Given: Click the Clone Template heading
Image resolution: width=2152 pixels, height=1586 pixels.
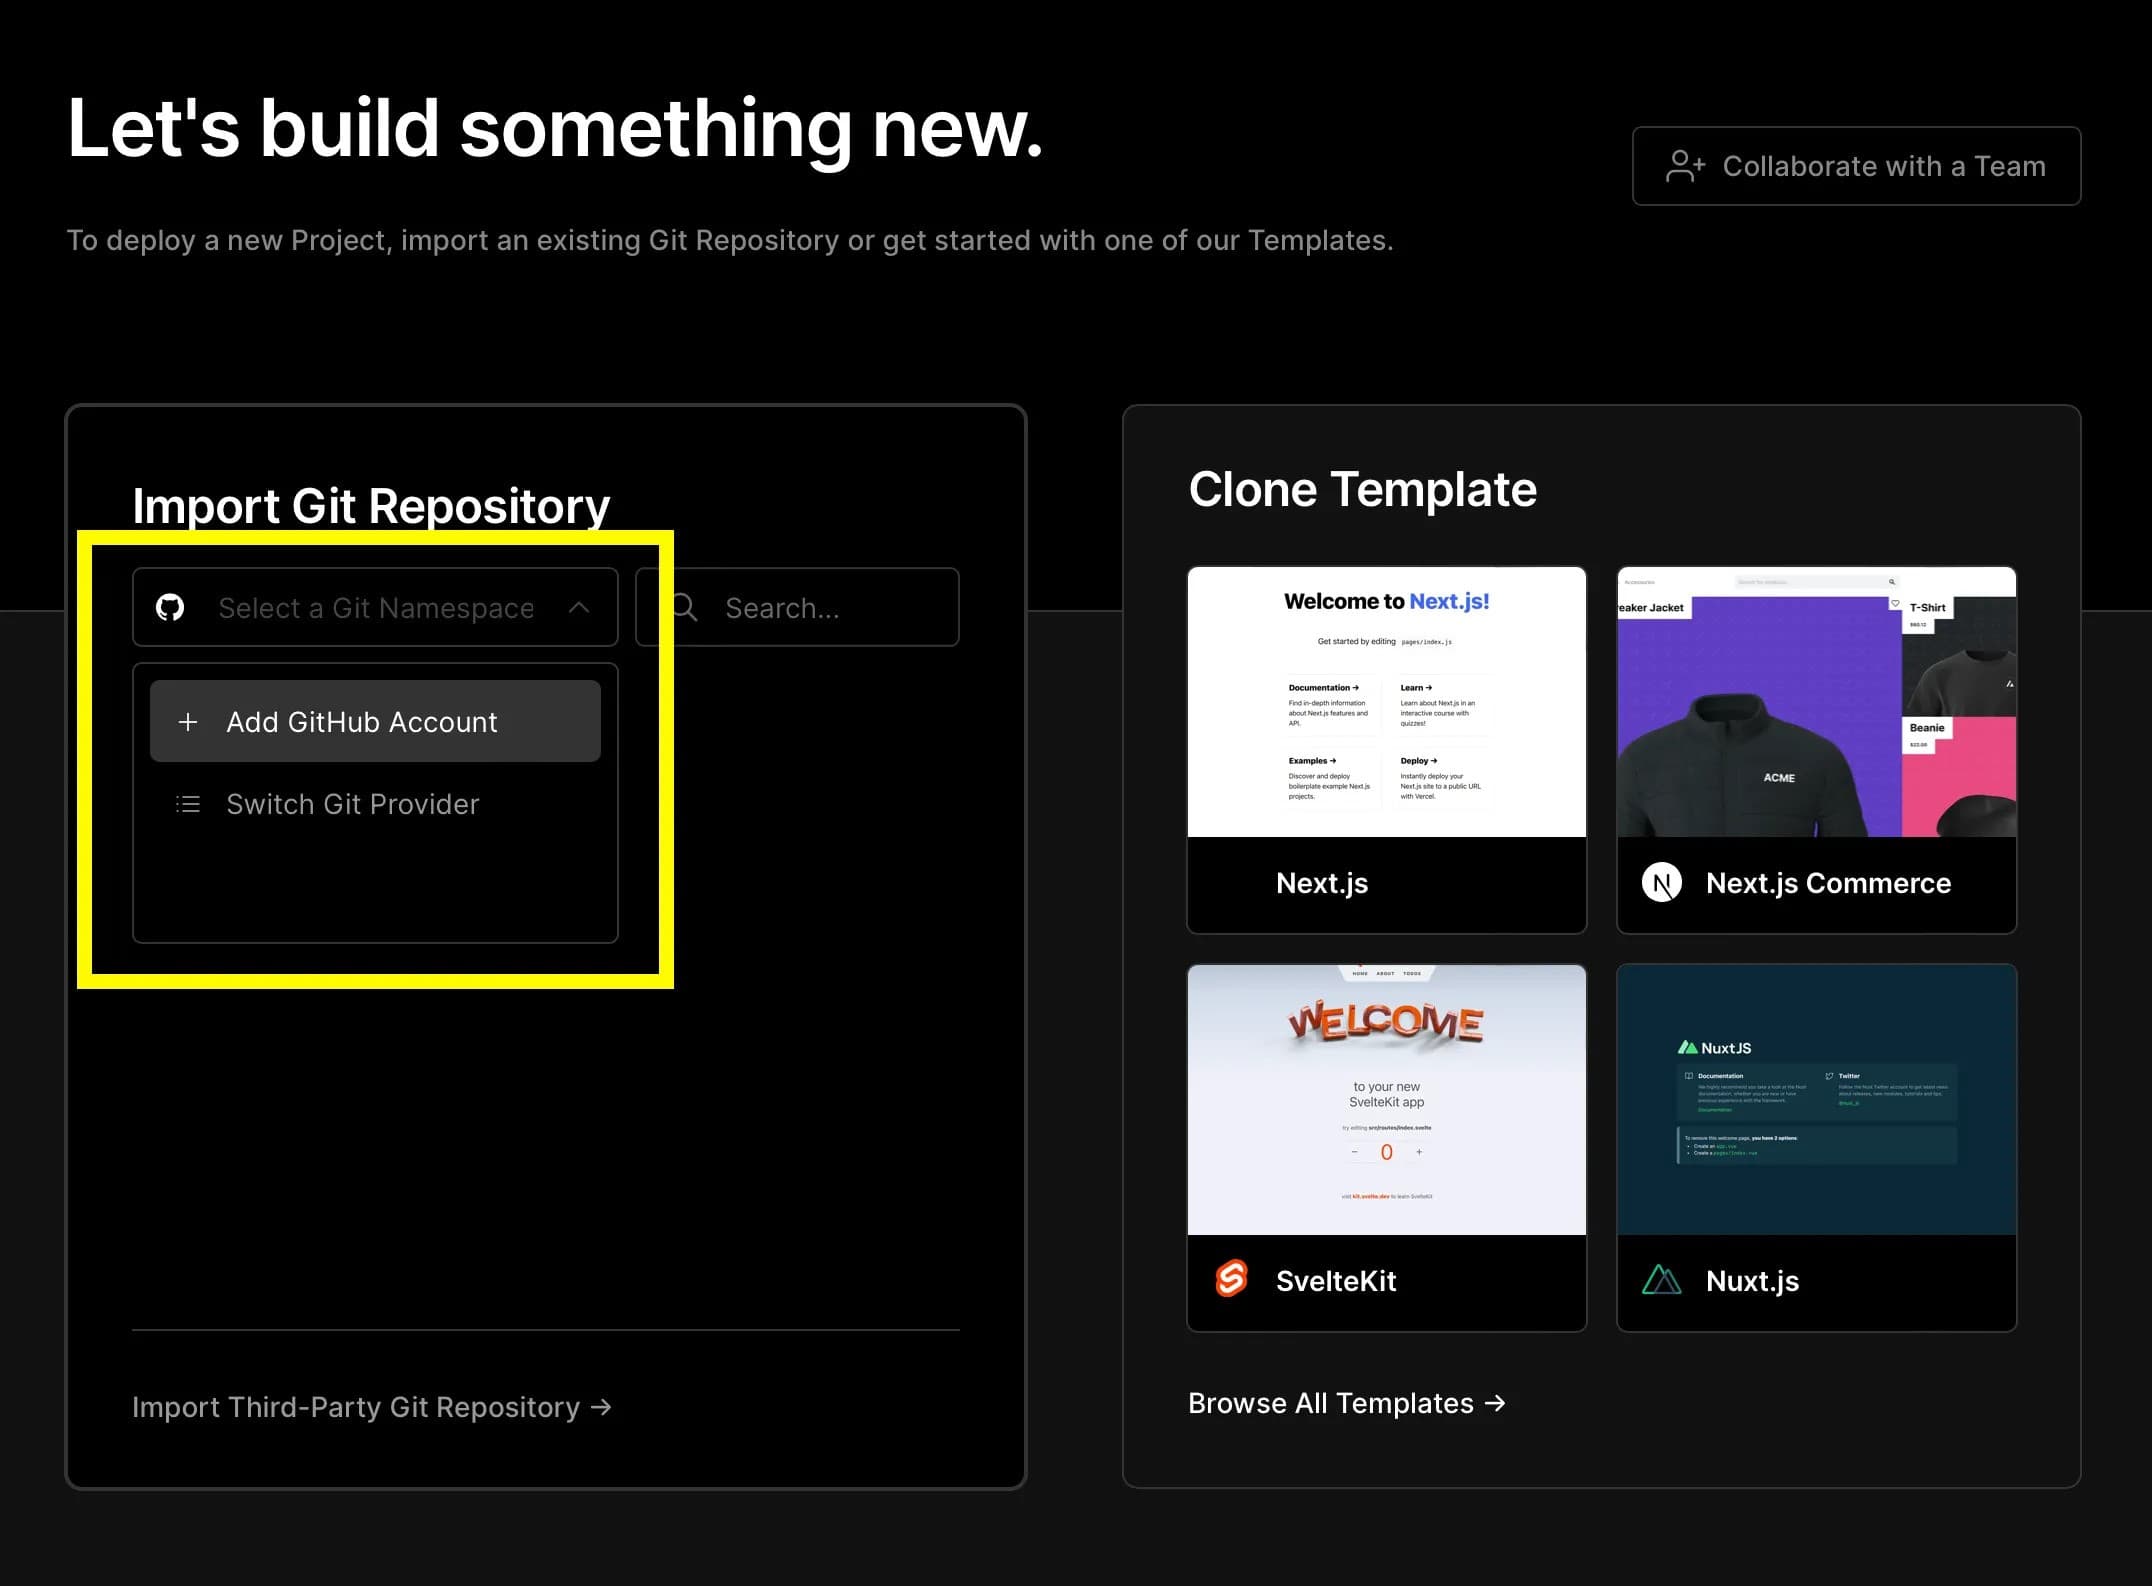Looking at the screenshot, I should [x=1362, y=490].
